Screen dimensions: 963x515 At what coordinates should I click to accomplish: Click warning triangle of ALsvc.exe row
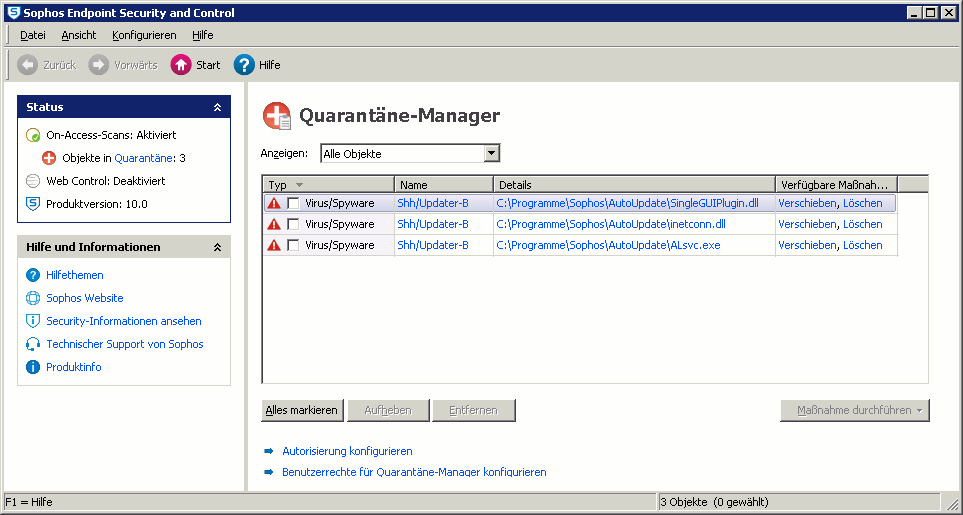(x=274, y=245)
